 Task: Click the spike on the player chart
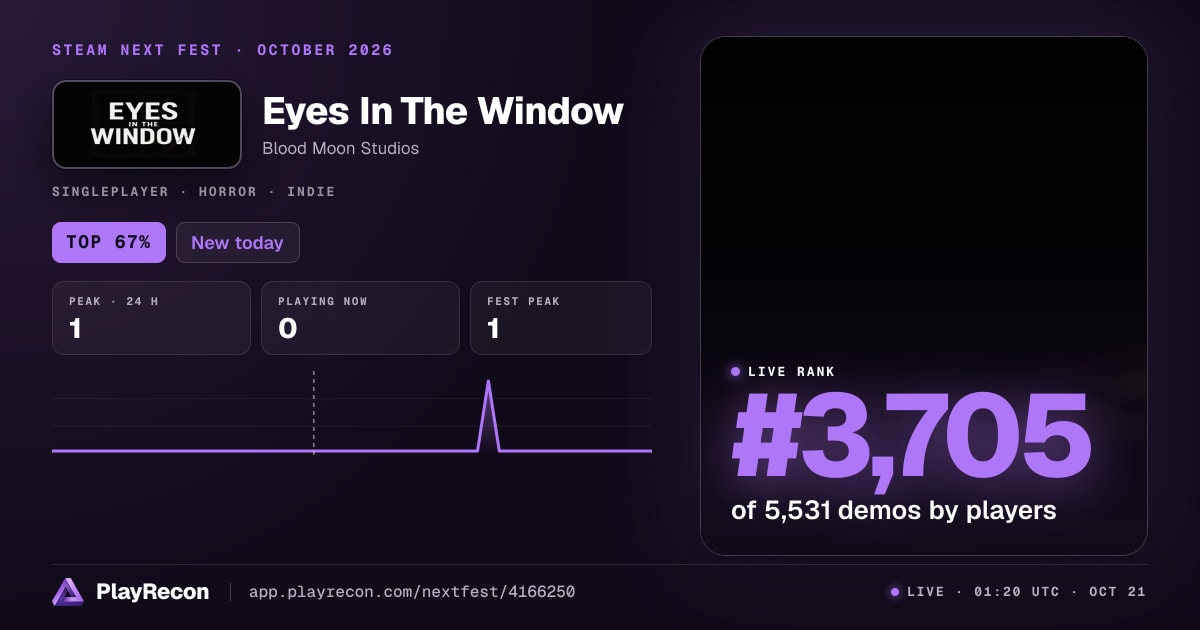[x=488, y=415]
